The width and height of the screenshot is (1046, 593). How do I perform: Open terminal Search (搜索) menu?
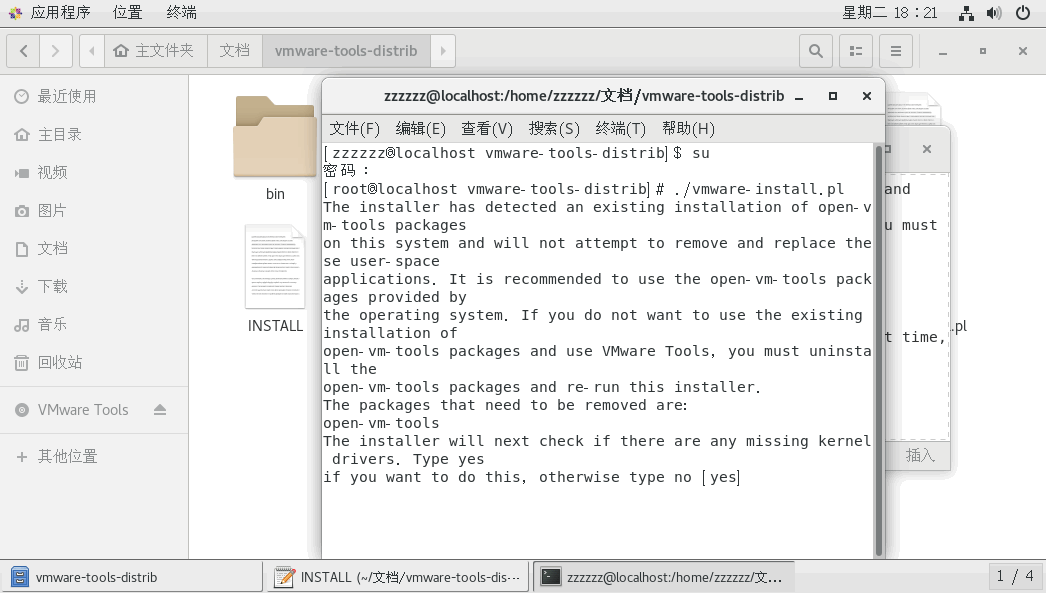tap(554, 129)
